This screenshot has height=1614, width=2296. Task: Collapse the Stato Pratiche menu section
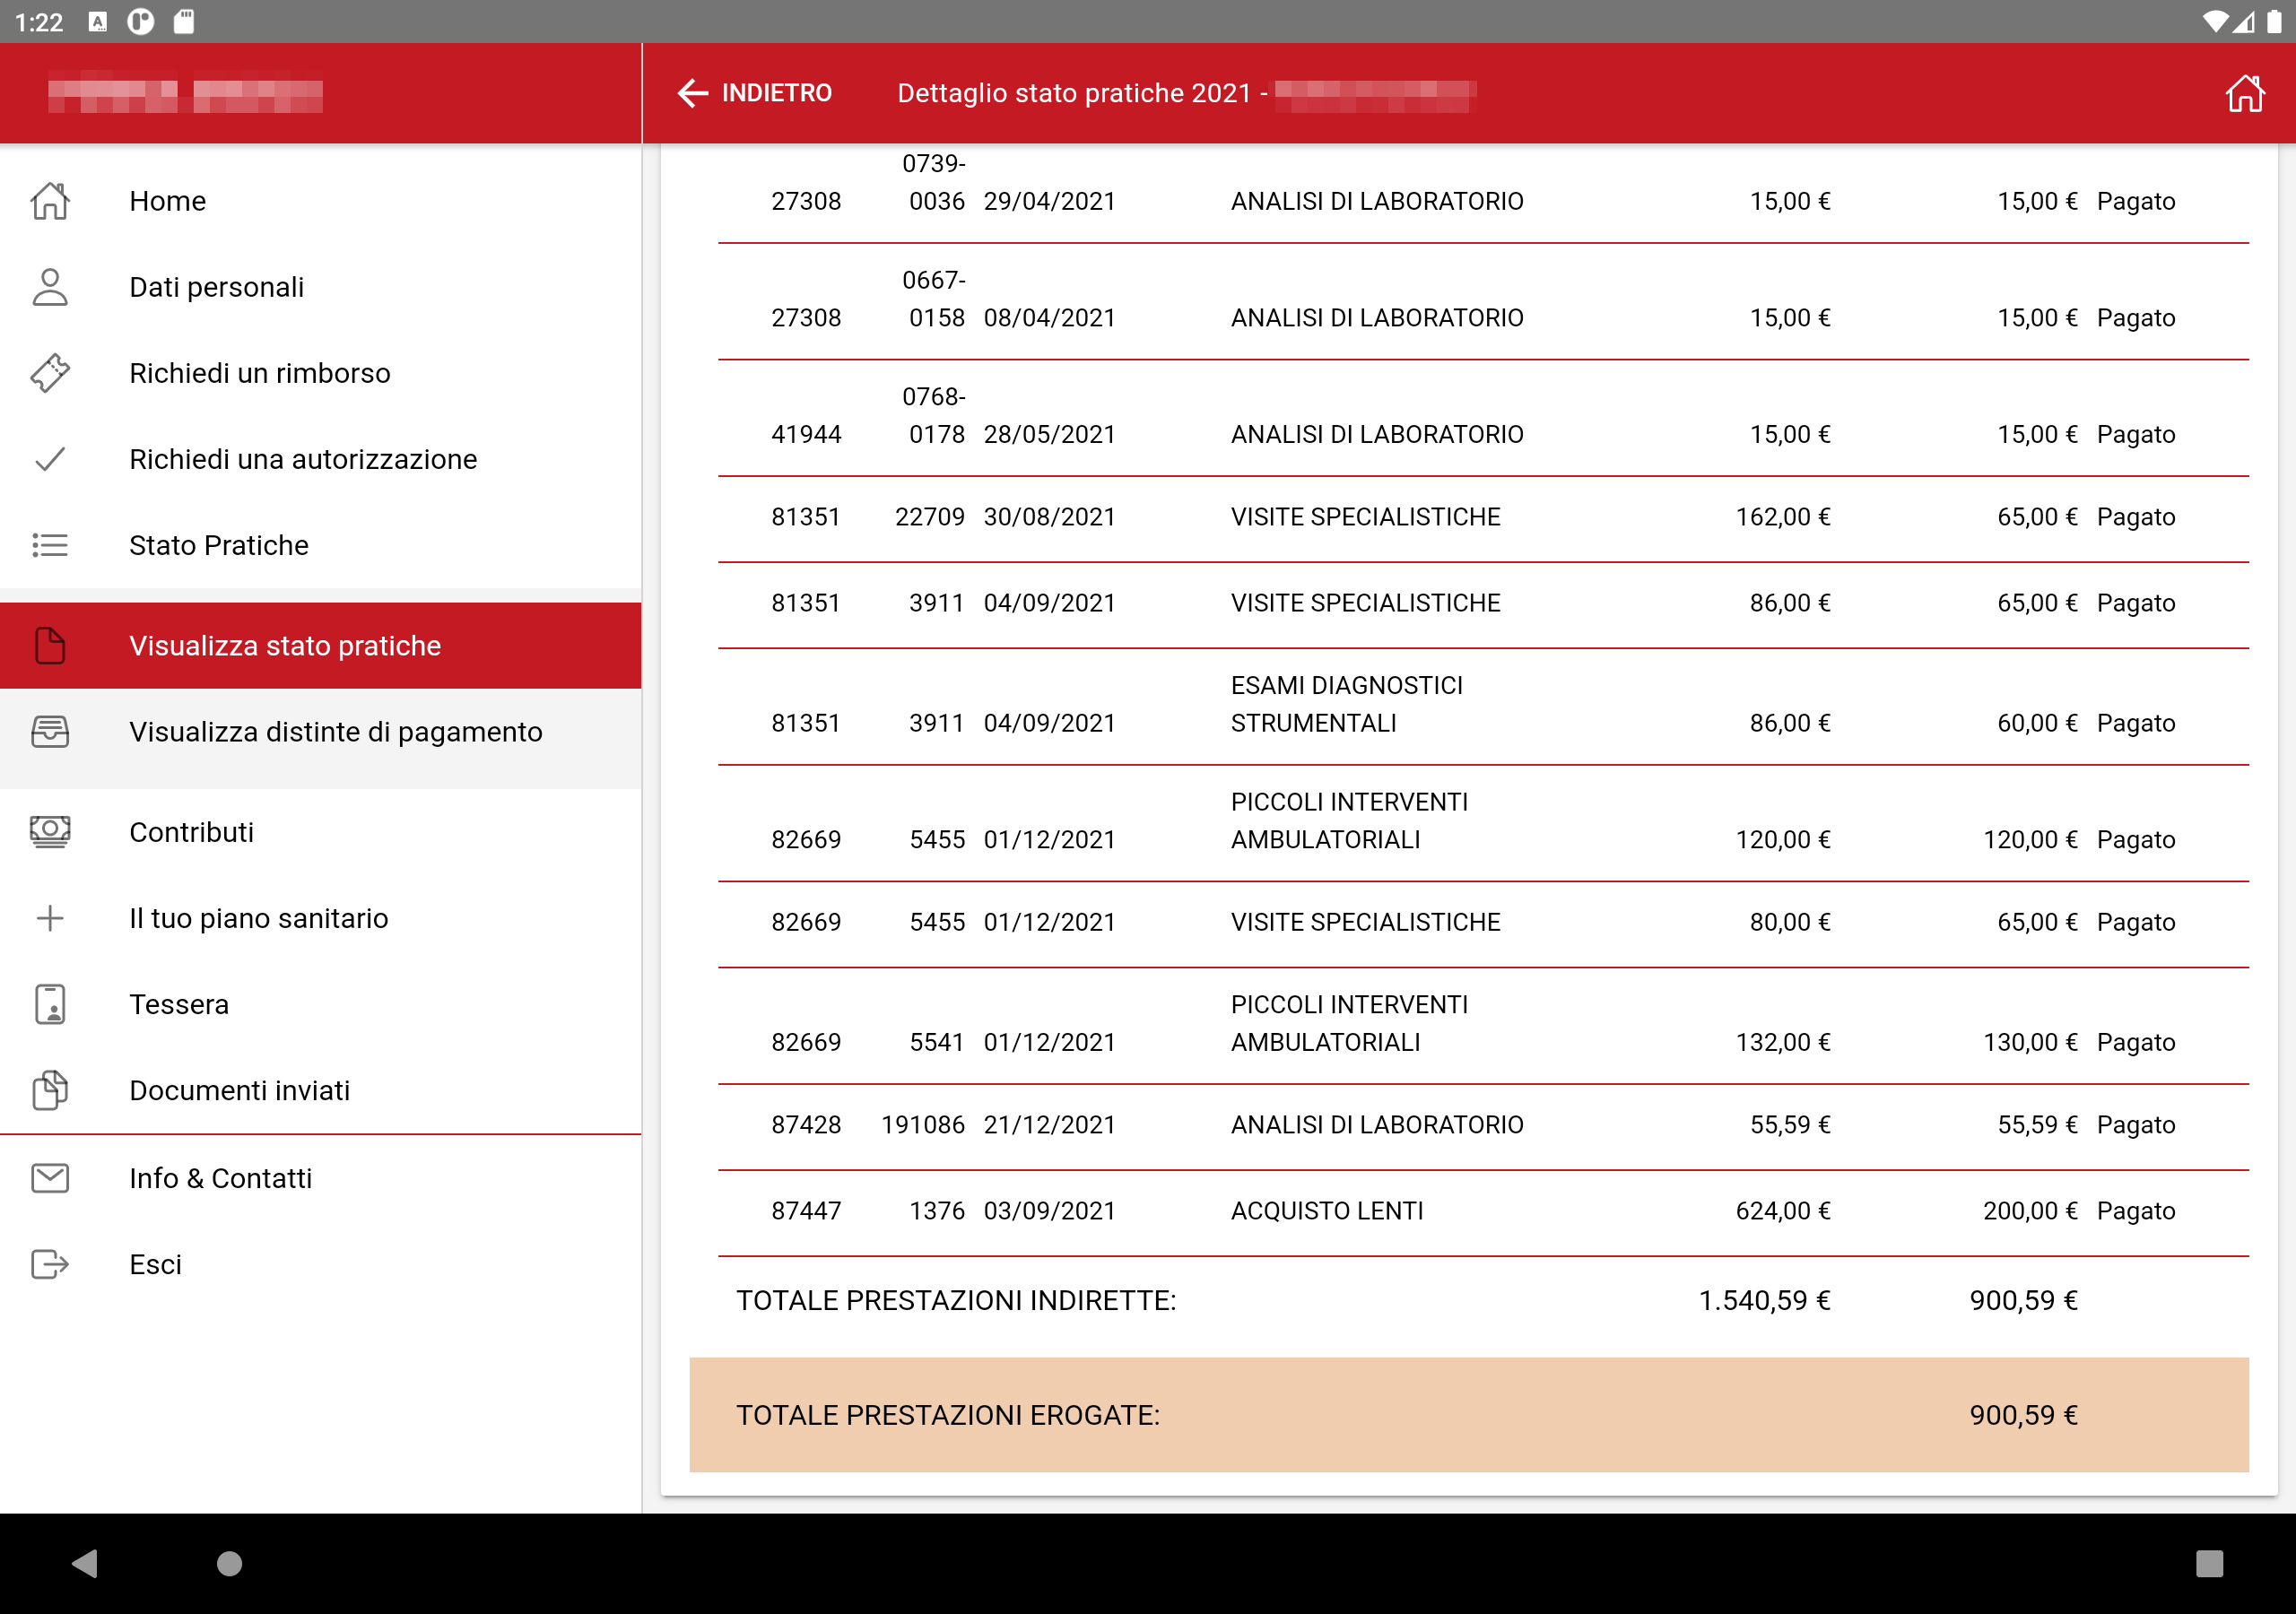pyautogui.click(x=219, y=545)
